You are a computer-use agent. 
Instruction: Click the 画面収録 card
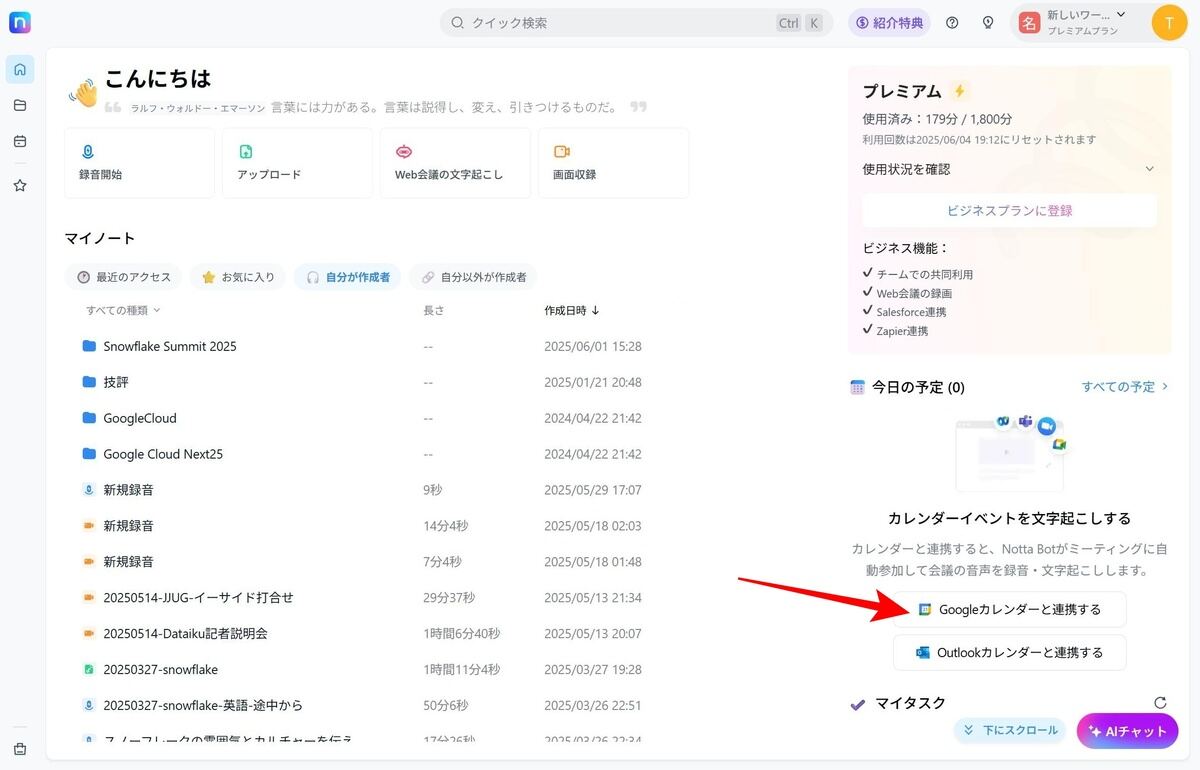tap(613, 163)
